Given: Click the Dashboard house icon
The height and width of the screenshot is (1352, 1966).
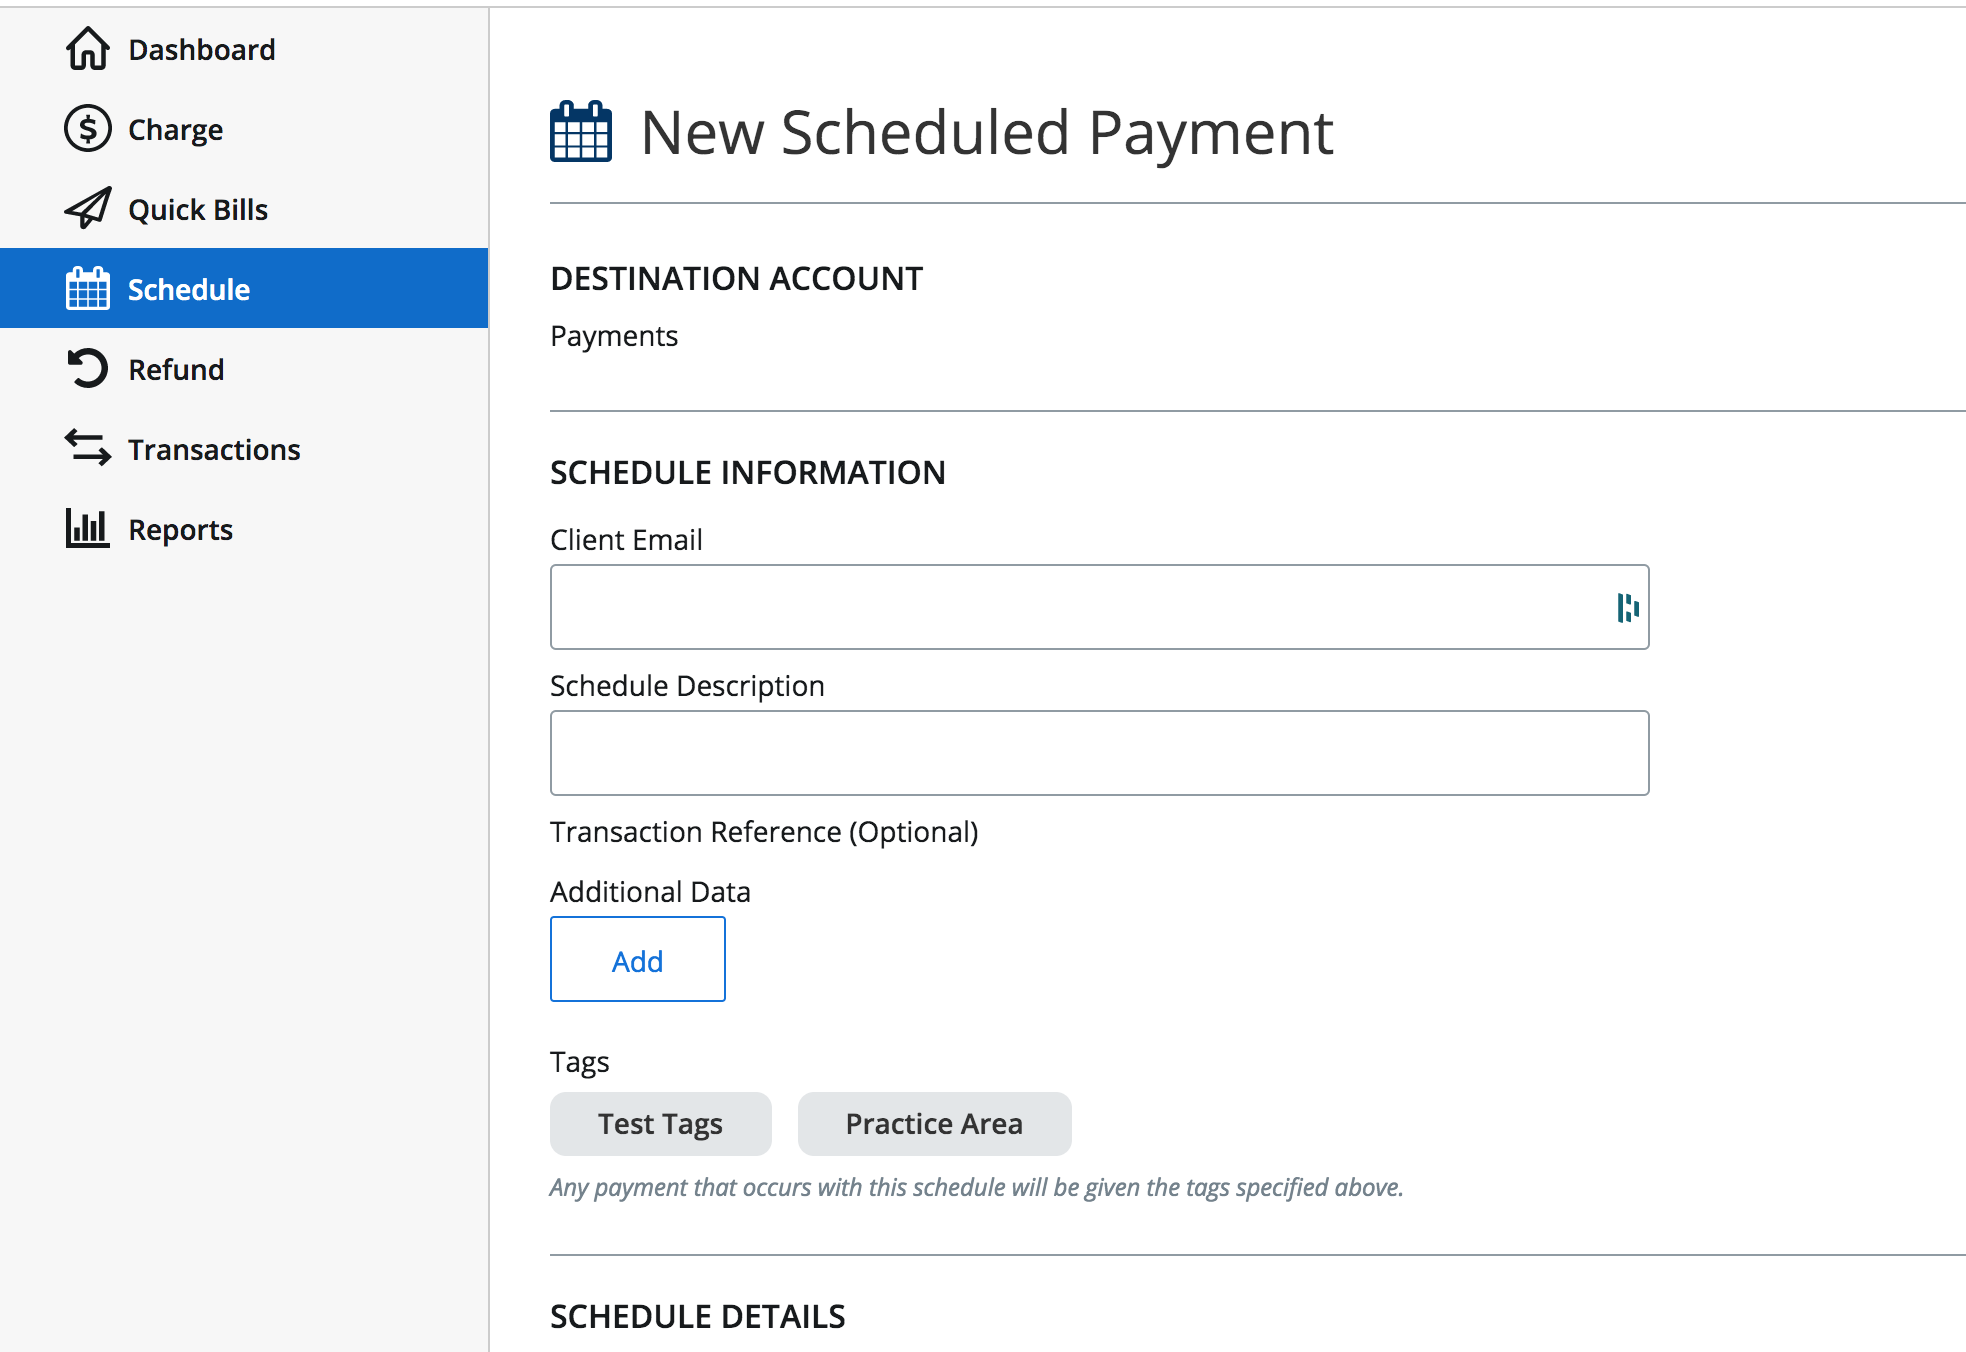Looking at the screenshot, I should (x=88, y=49).
